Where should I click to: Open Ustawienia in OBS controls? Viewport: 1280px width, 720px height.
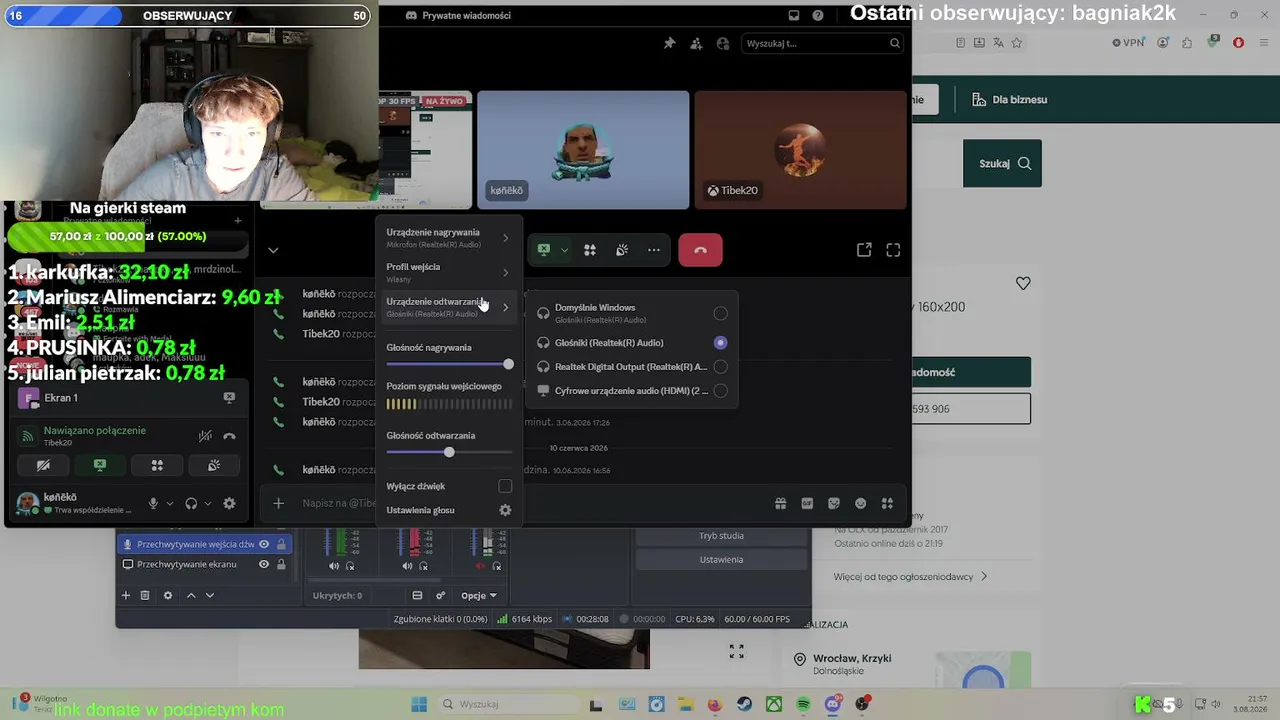[721, 559]
